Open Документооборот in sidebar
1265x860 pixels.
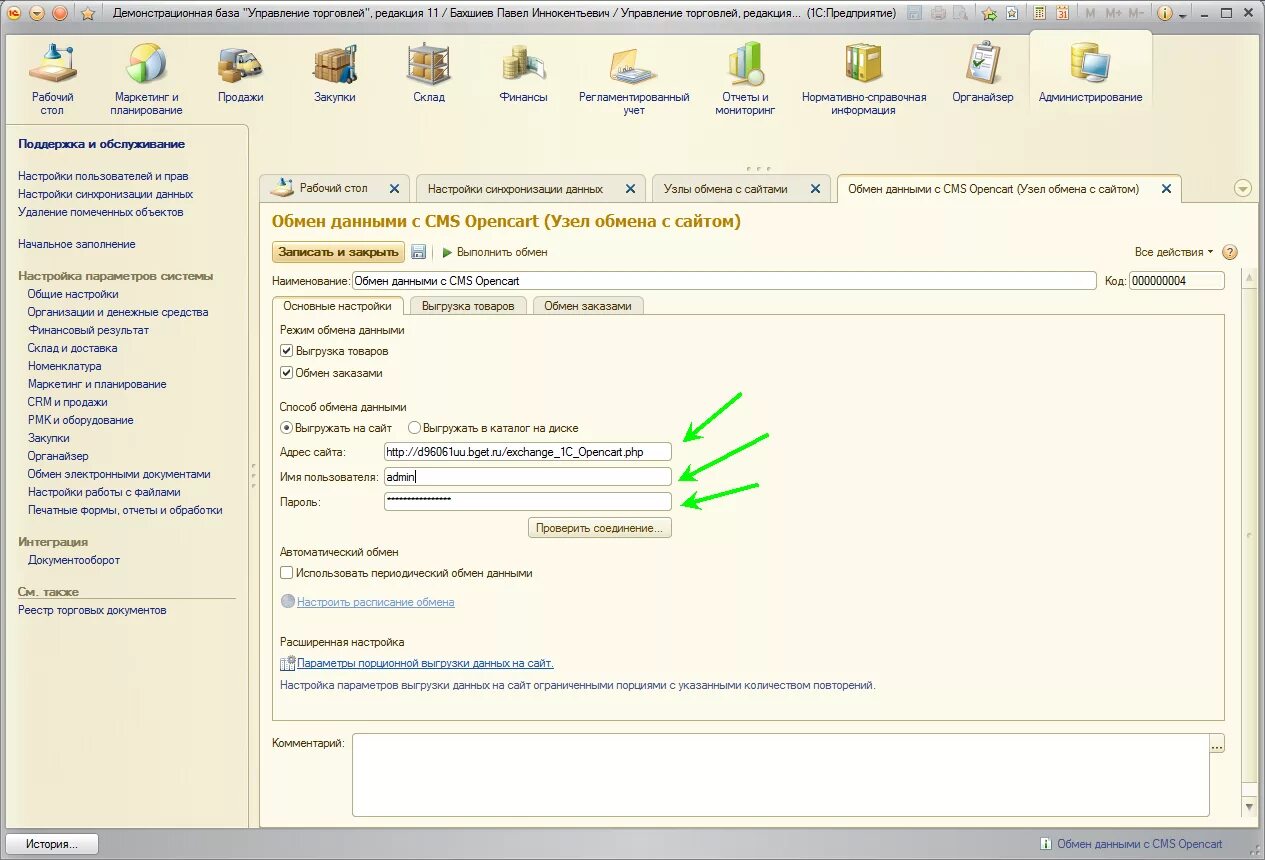coord(74,560)
